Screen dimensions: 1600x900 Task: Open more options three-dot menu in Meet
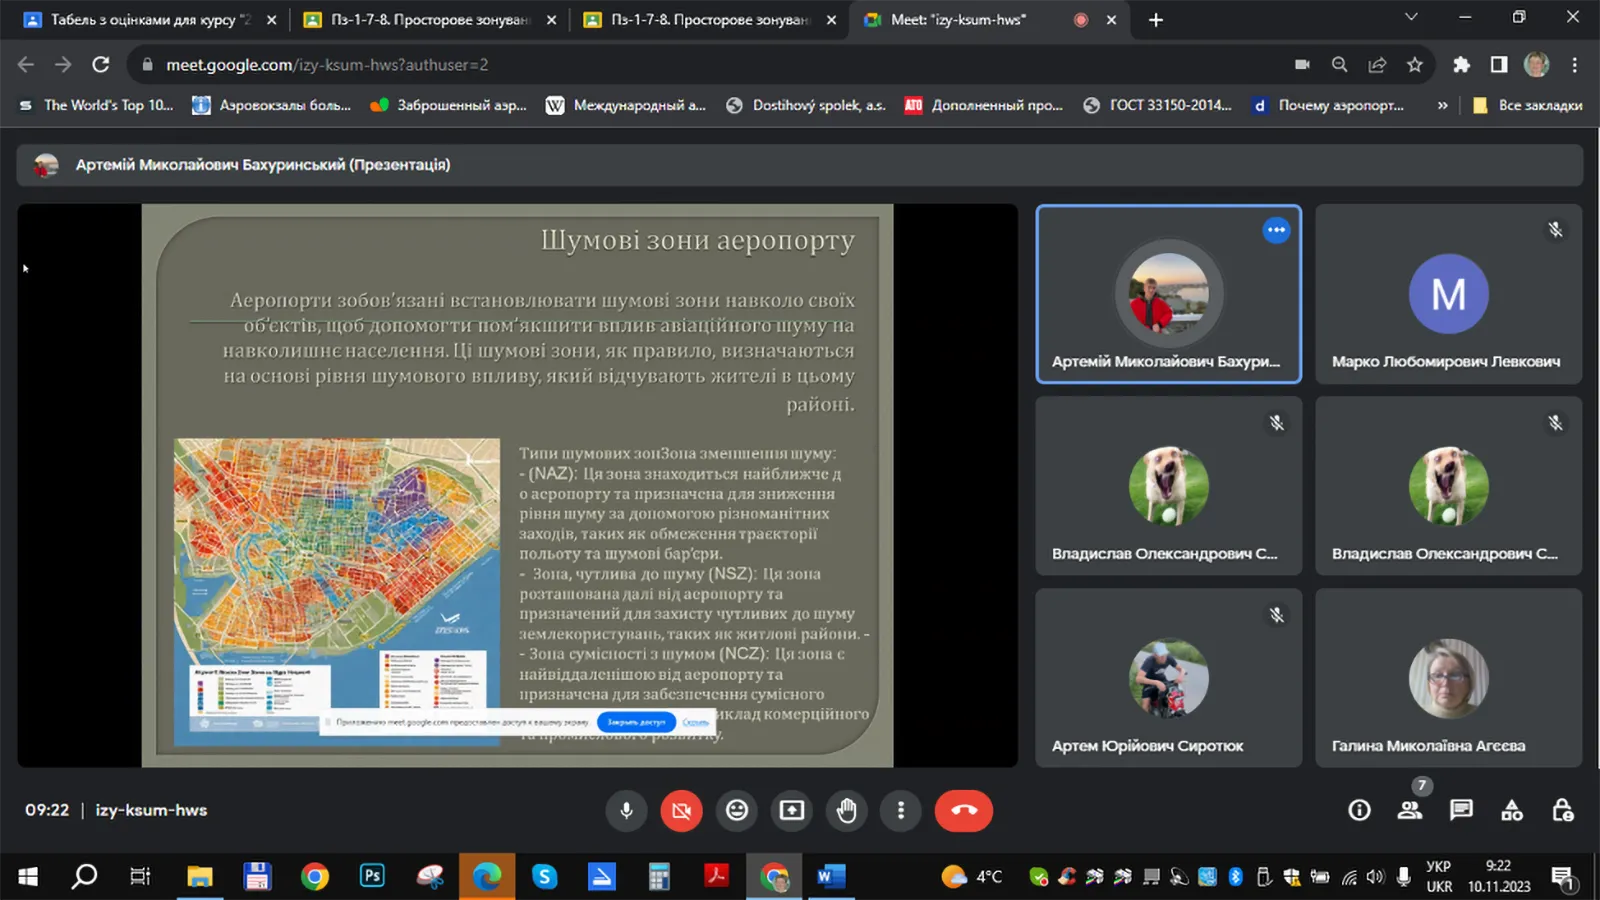901,810
